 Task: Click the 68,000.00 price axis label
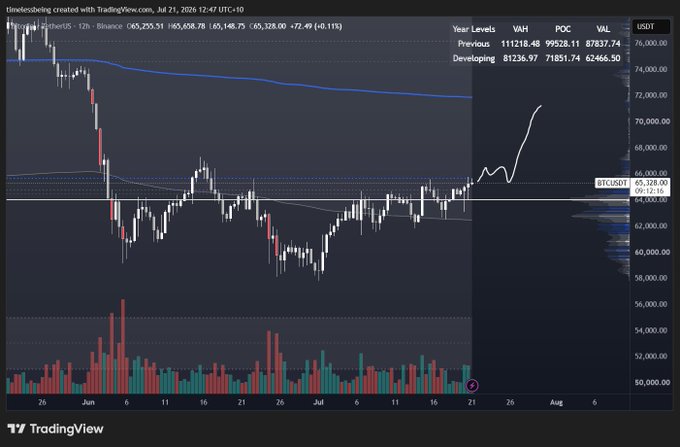coord(651,147)
